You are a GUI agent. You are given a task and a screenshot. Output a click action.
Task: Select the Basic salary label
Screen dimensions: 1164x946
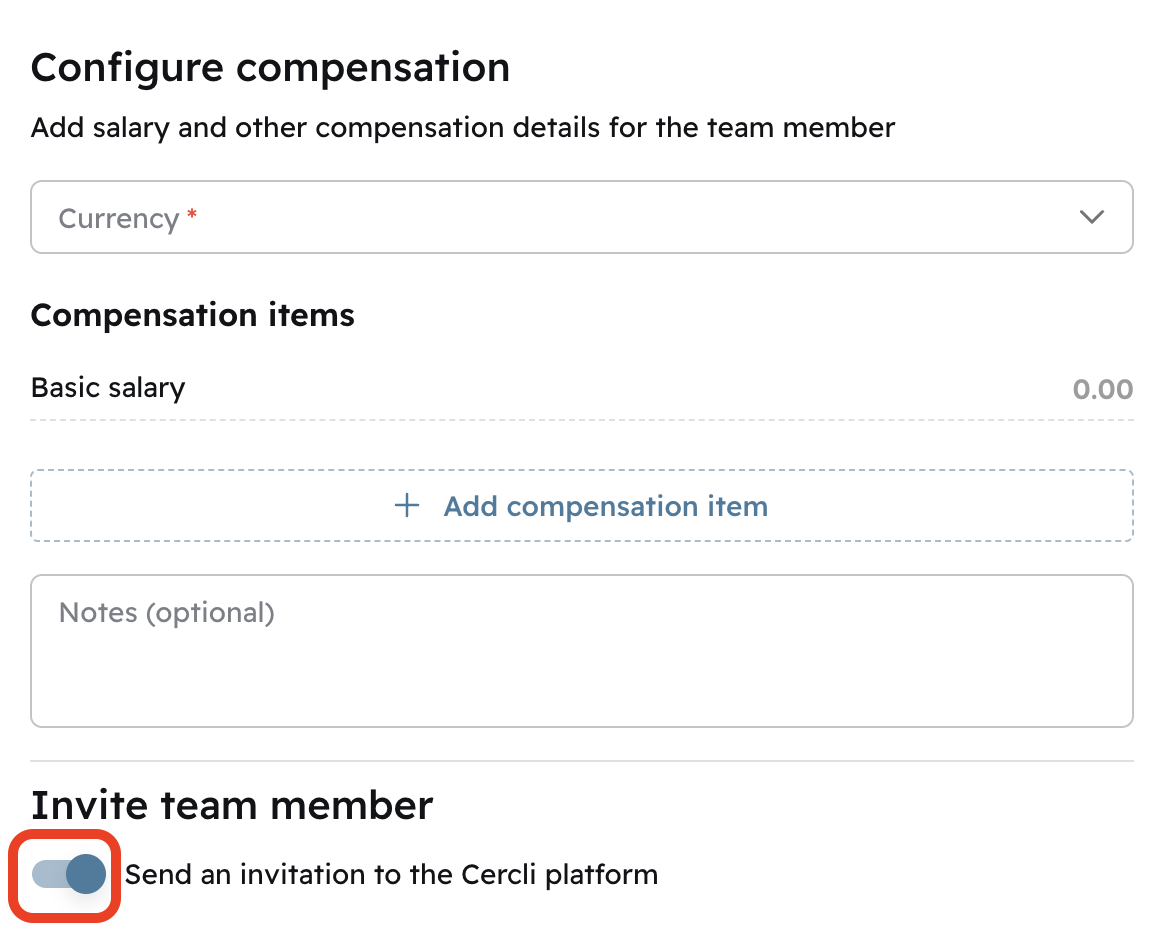tap(108, 388)
